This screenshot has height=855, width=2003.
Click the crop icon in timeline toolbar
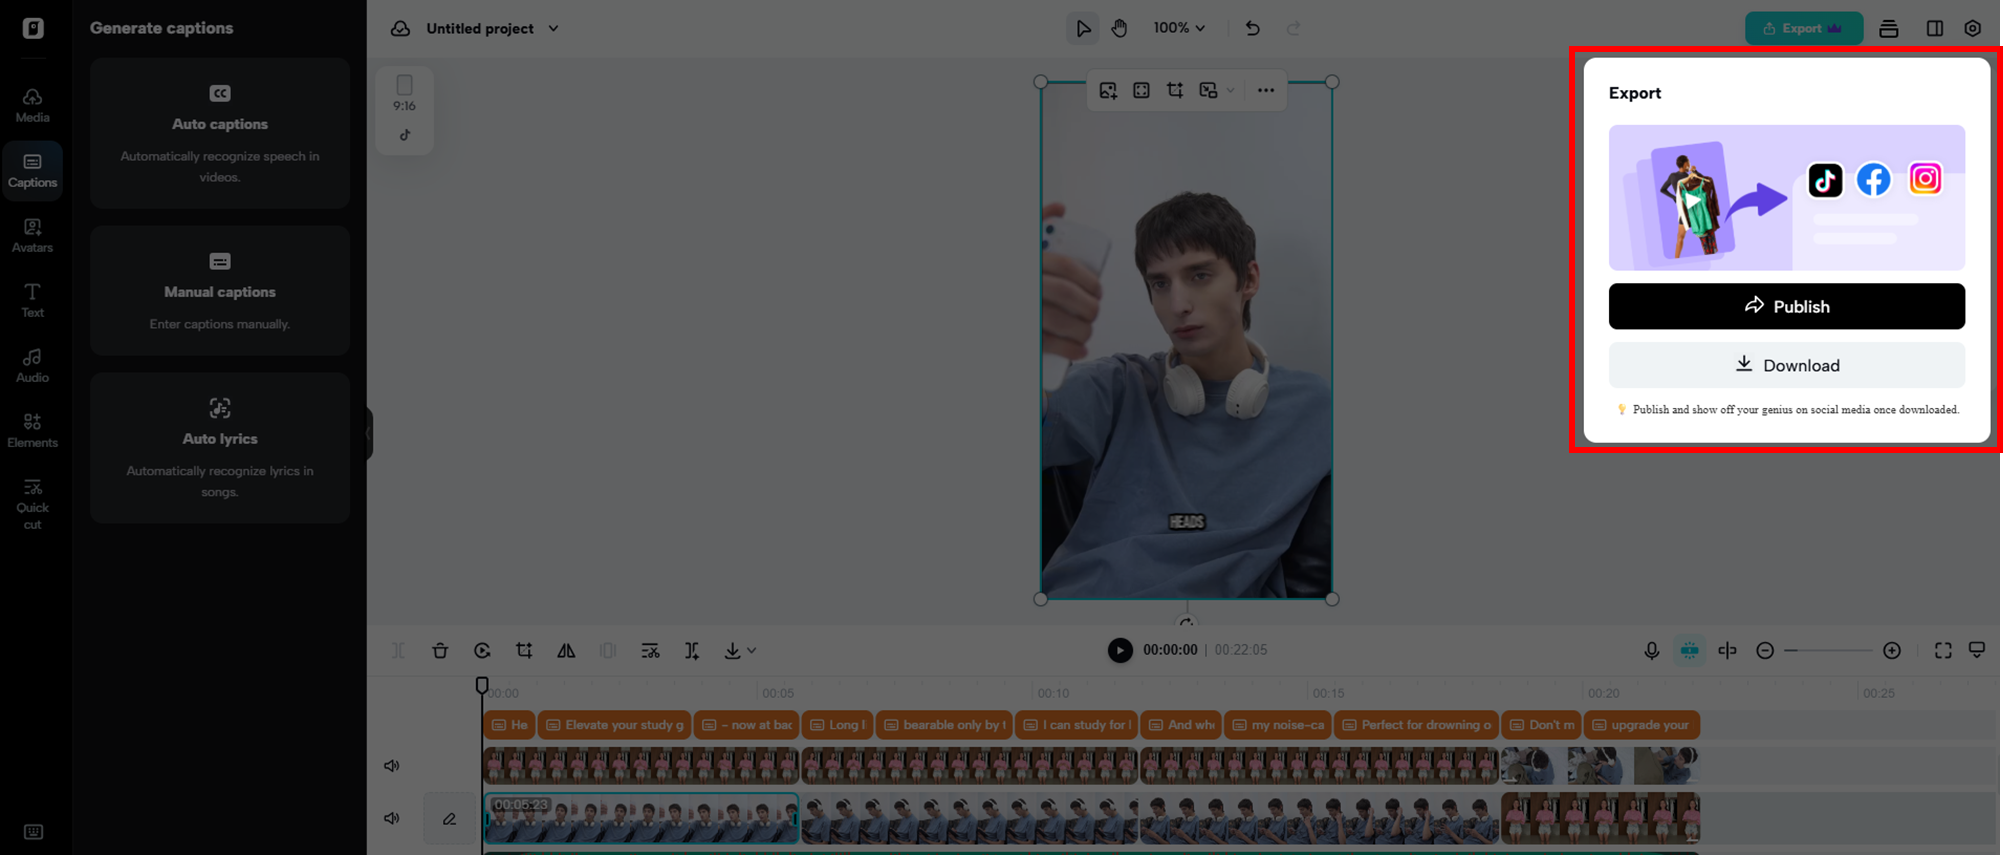(x=524, y=651)
